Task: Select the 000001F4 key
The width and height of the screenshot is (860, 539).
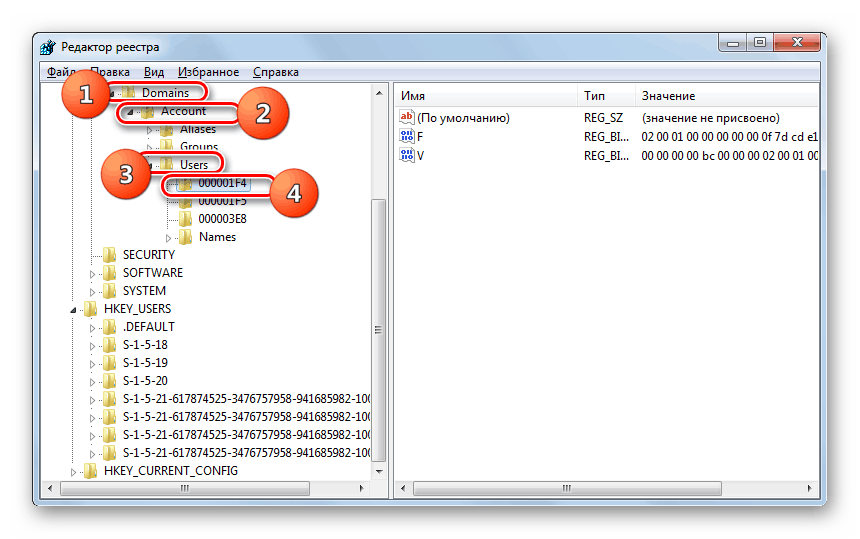Action: tap(222, 183)
